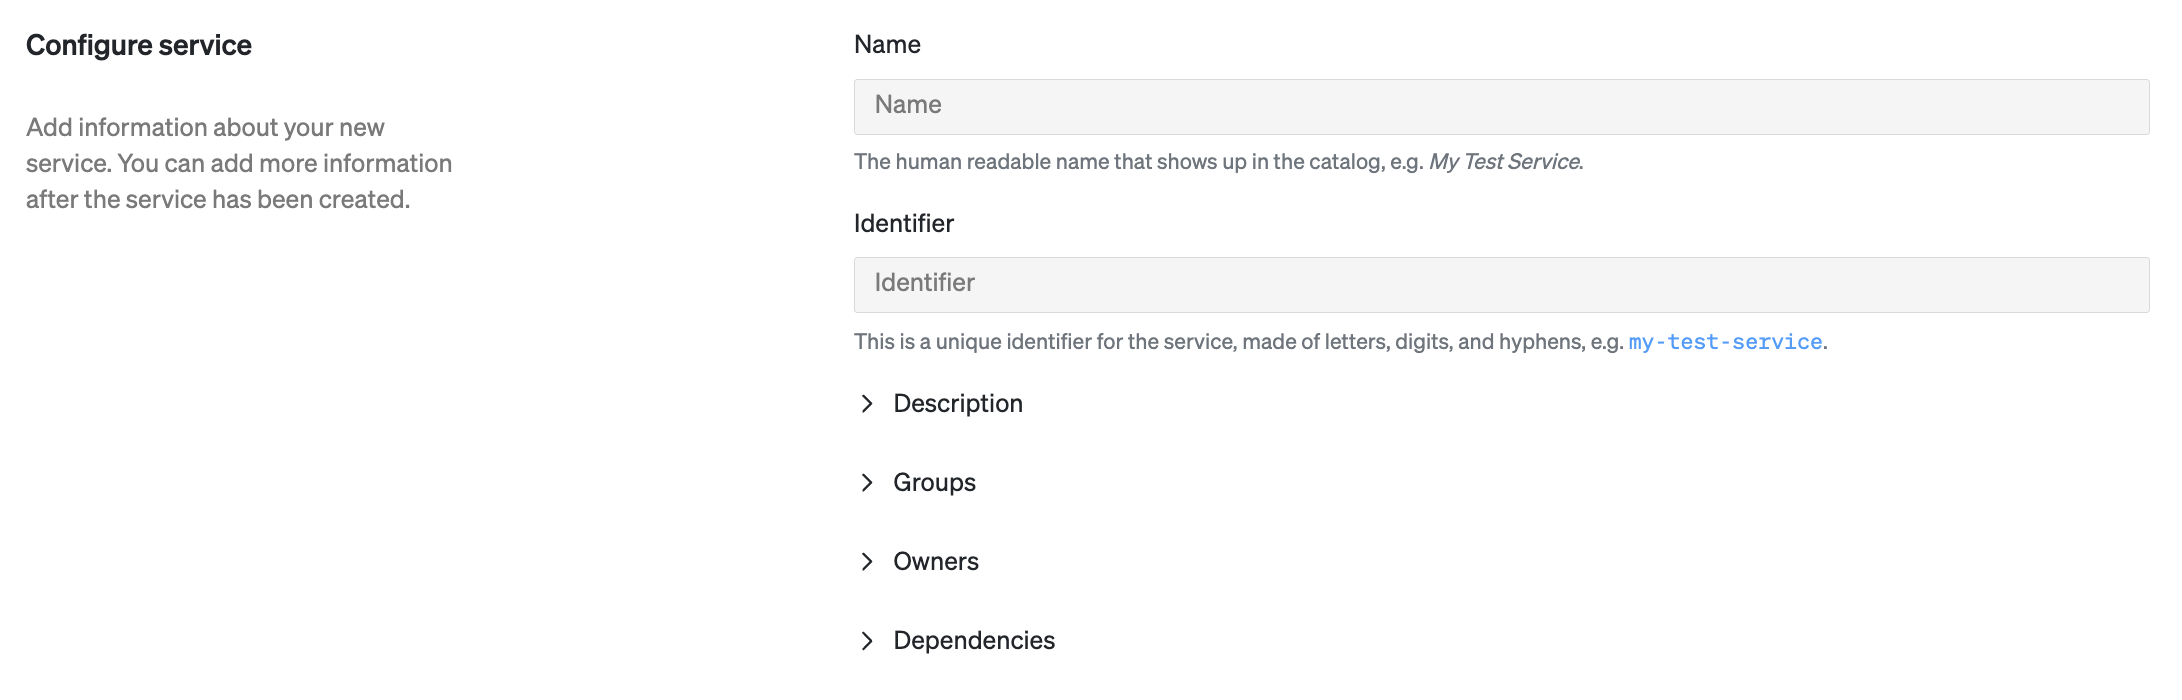This screenshot has width=2182, height=700.
Task: Expand the Groups section label
Action: 934,482
